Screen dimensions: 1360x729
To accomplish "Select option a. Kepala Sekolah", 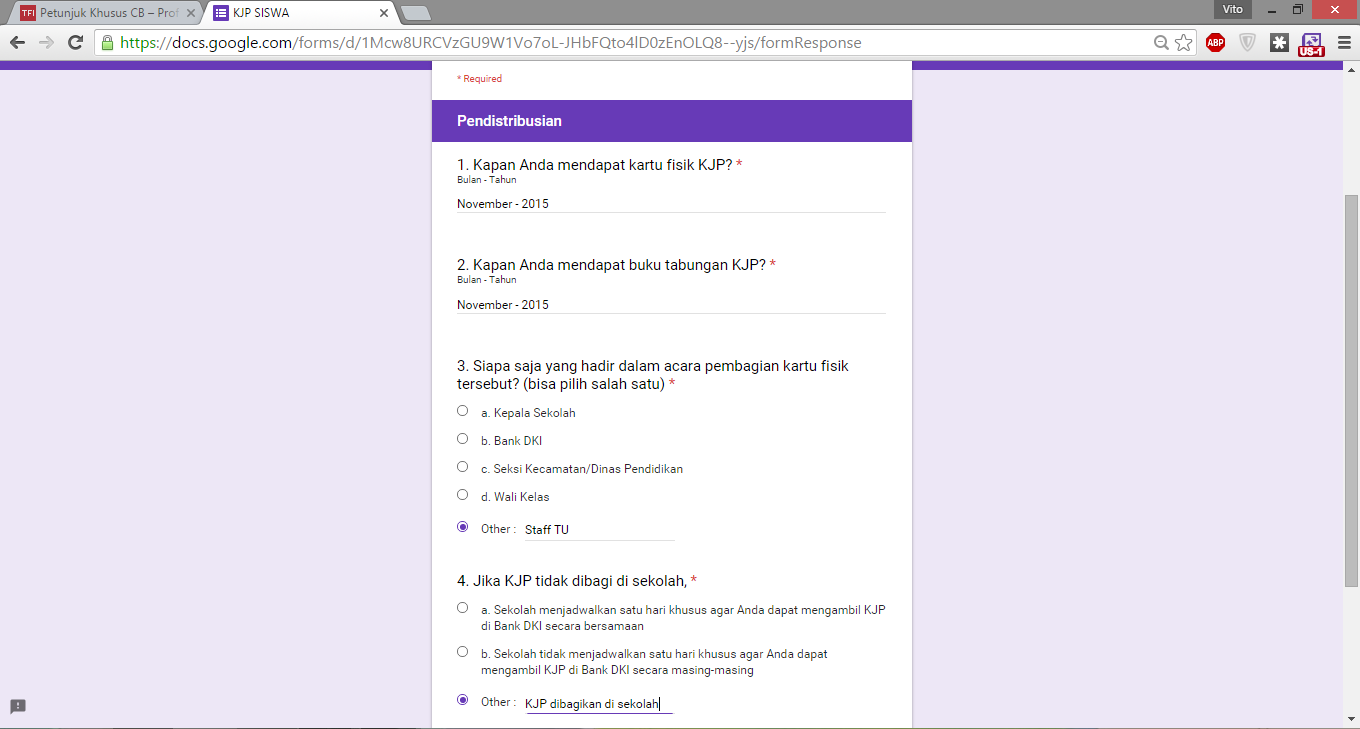I will pyautogui.click(x=462, y=411).
